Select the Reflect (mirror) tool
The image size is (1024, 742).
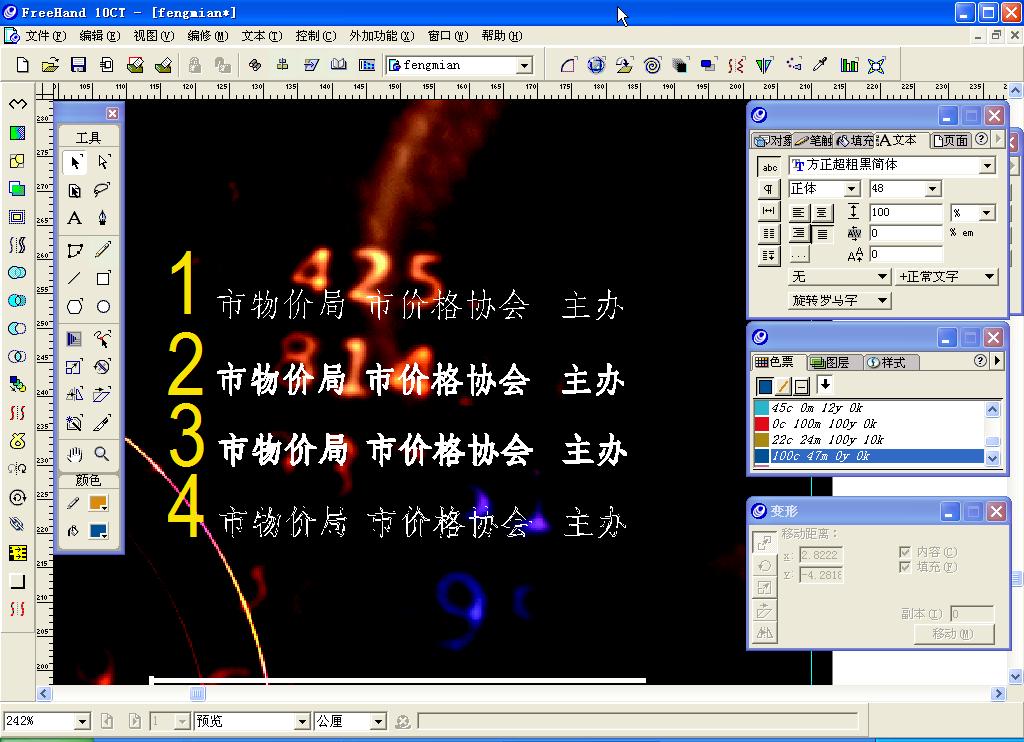point(75,395)
